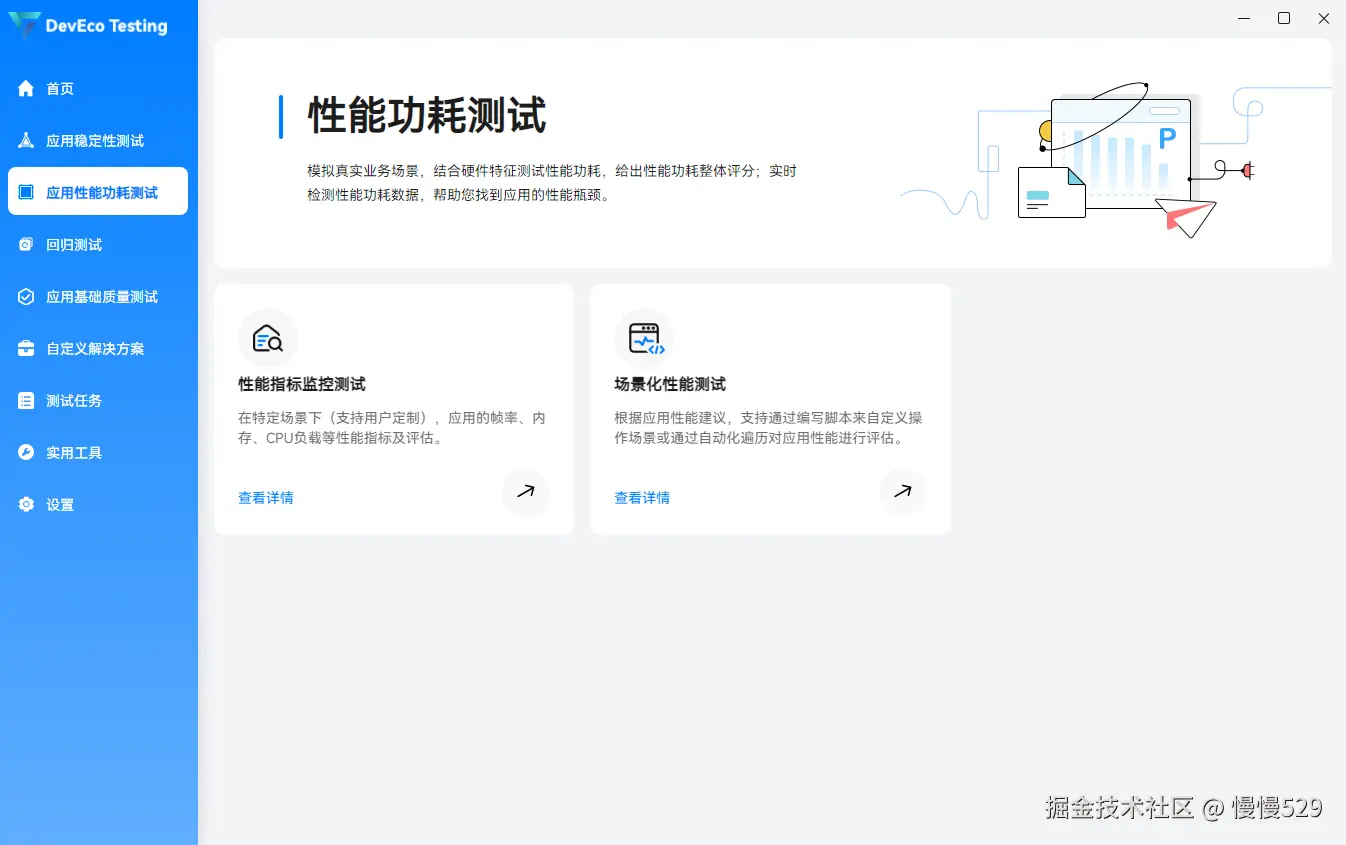The width and height of the screenshot is (1346, 845).
Task: Click the 性能指标监控测试 card icon
Action: click(268, 338)
